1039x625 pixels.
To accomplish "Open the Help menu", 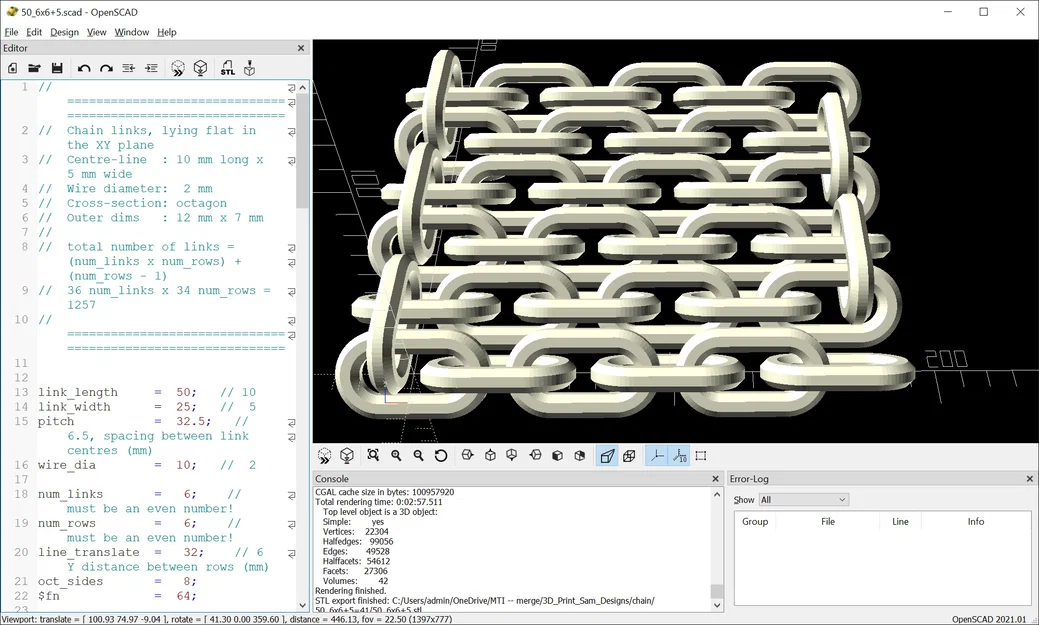I will click(166, 32).
